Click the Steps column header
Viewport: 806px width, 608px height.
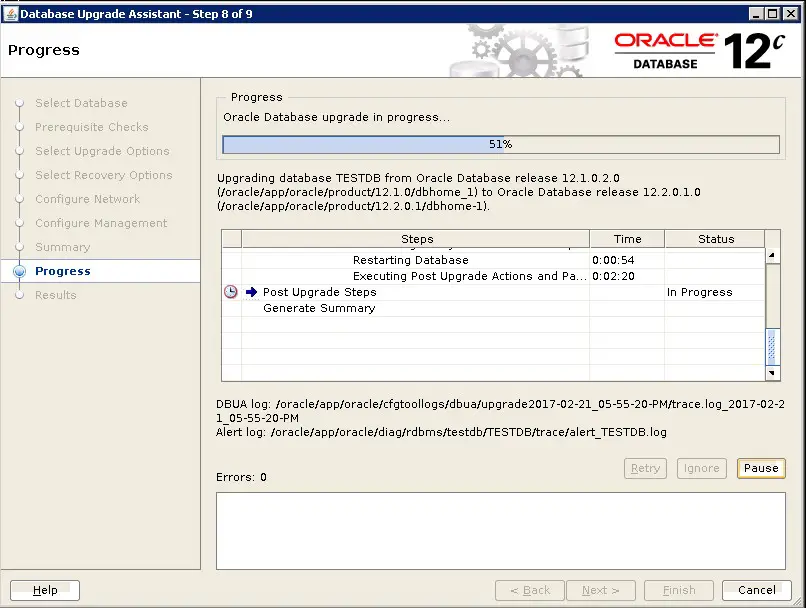pos(416,239)
